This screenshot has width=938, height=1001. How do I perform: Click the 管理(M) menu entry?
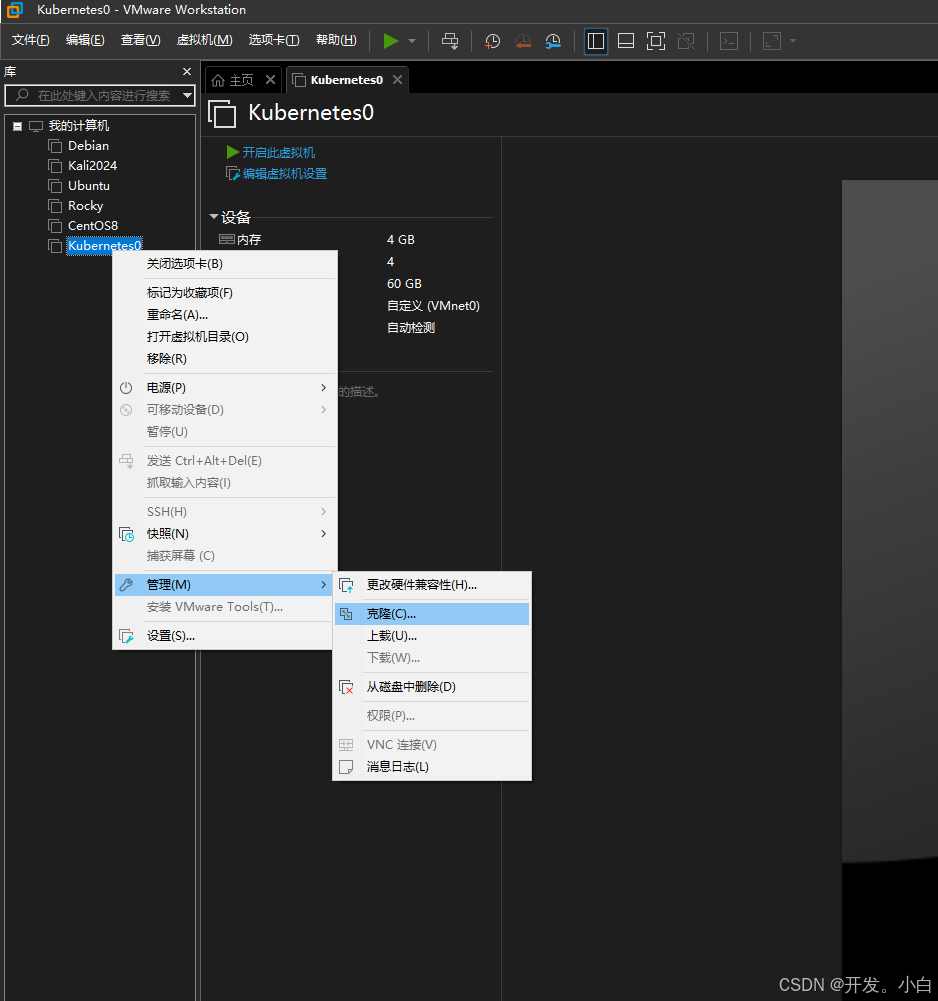tap(225, 585)
